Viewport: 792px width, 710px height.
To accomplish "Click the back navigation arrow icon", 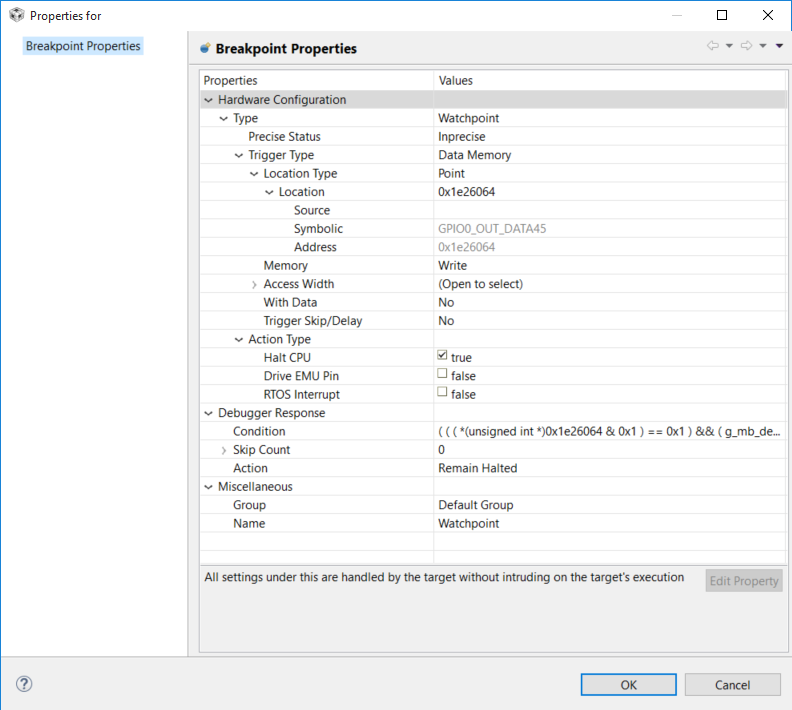I will (x=713, y=45).
